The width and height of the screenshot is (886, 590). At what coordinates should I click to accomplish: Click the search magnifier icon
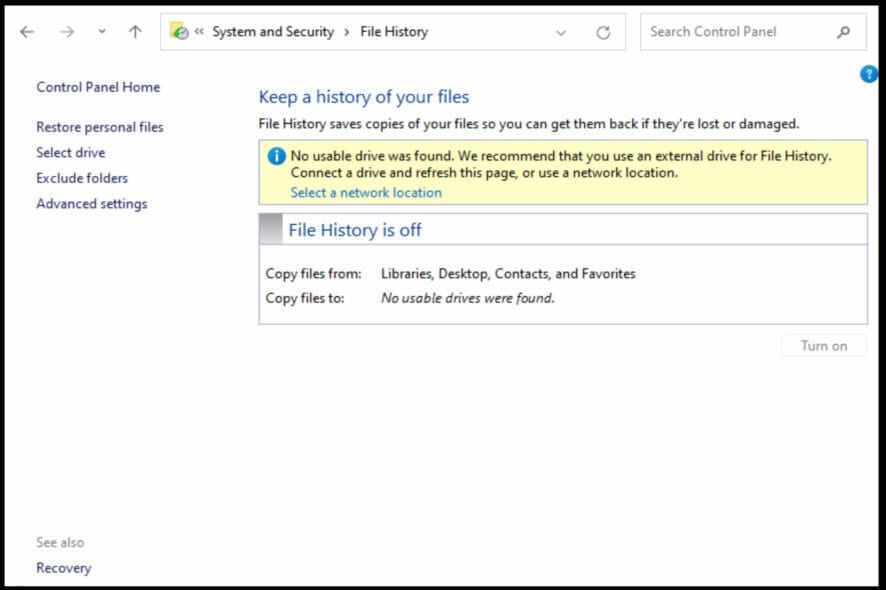[x=845, y=31]
